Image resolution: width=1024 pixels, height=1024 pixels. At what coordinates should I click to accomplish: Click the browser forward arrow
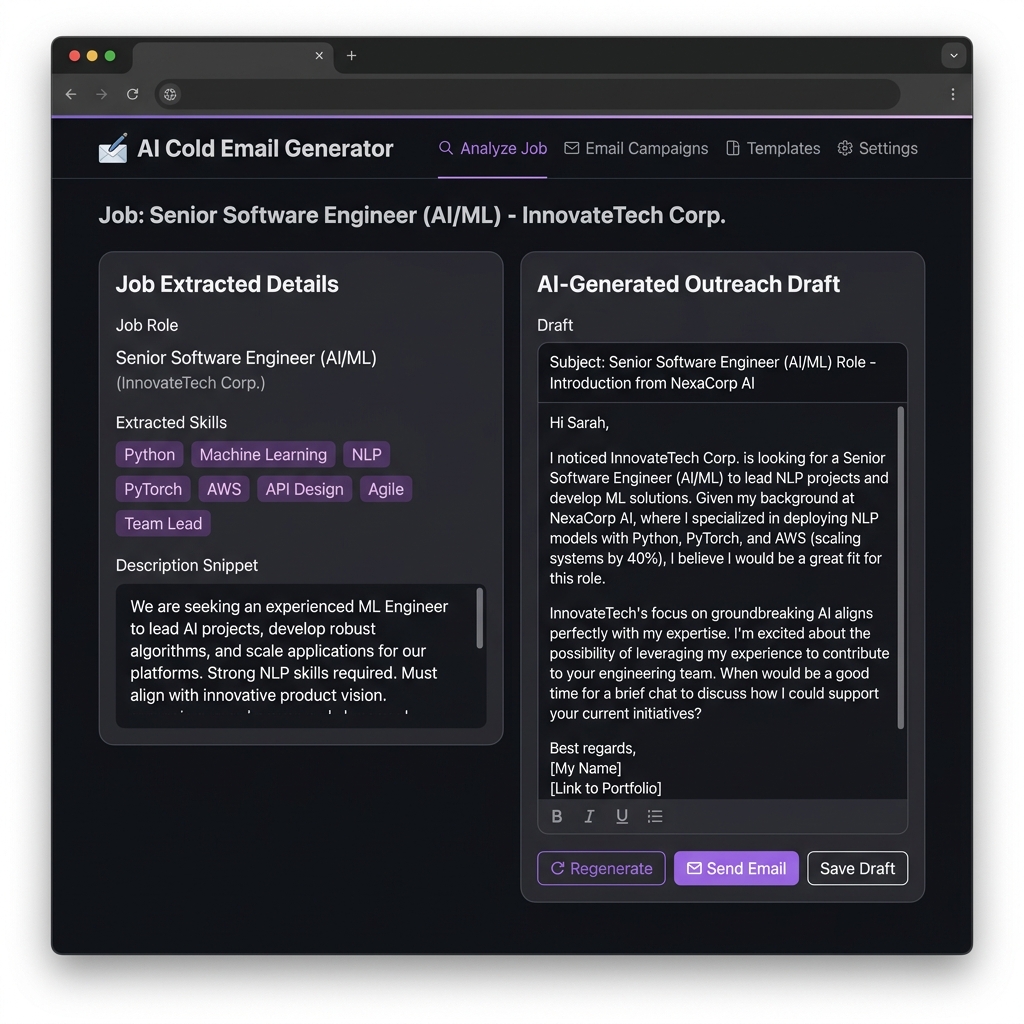(101, 94)
